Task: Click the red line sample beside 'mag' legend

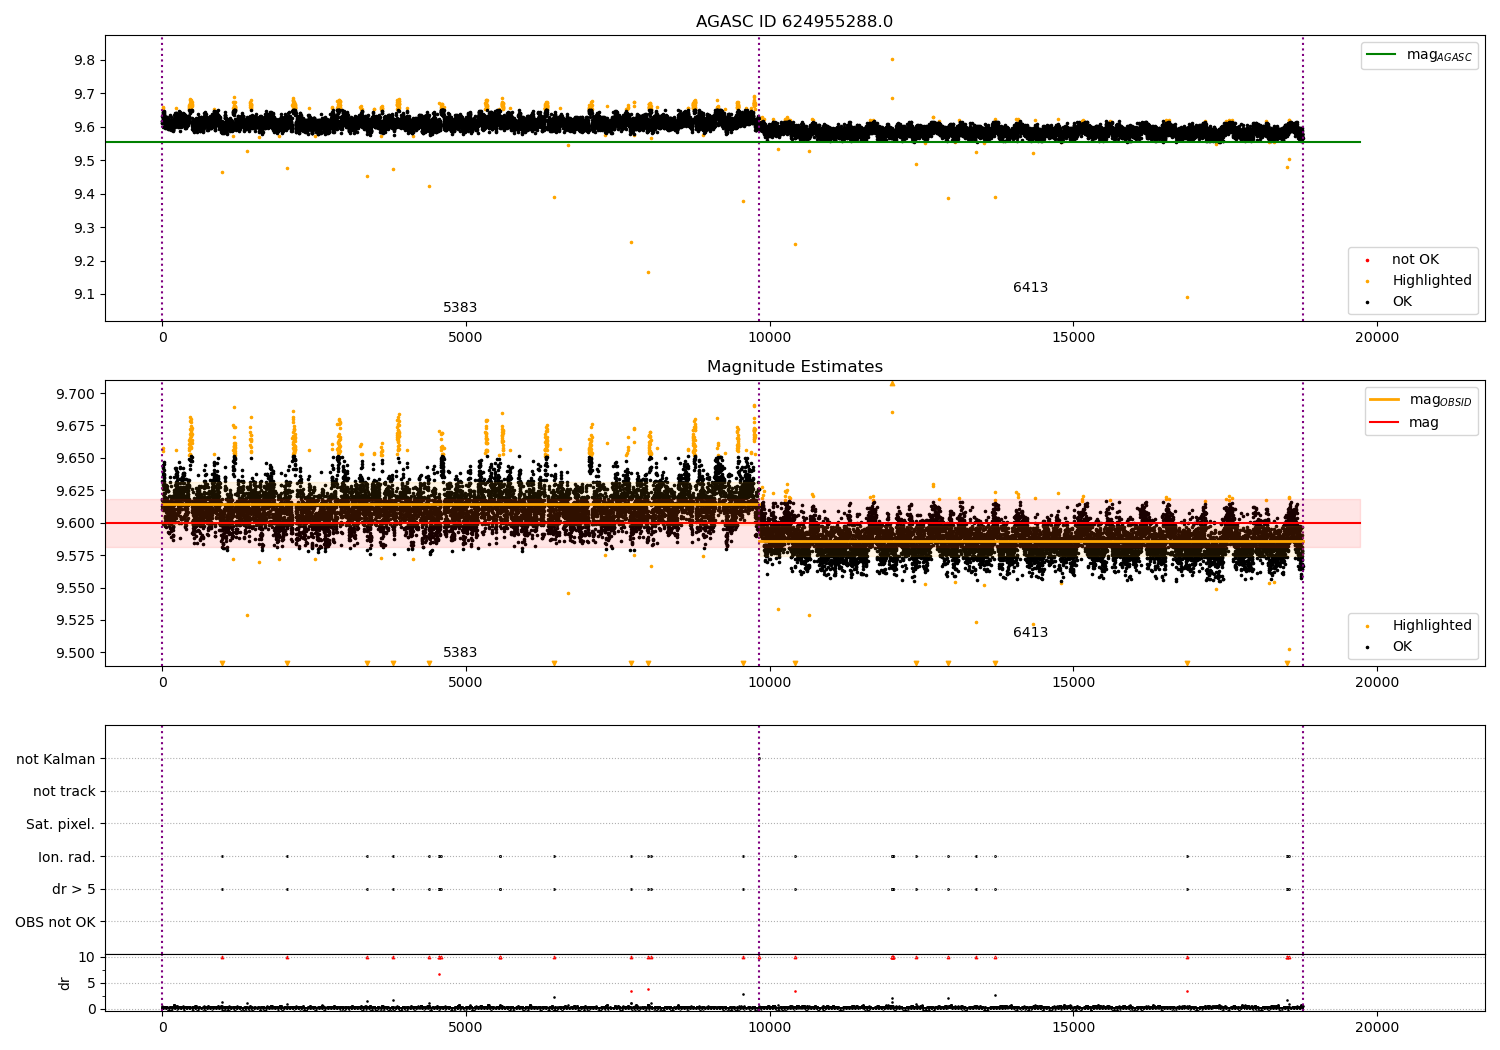Action: tap(1384, 423)
